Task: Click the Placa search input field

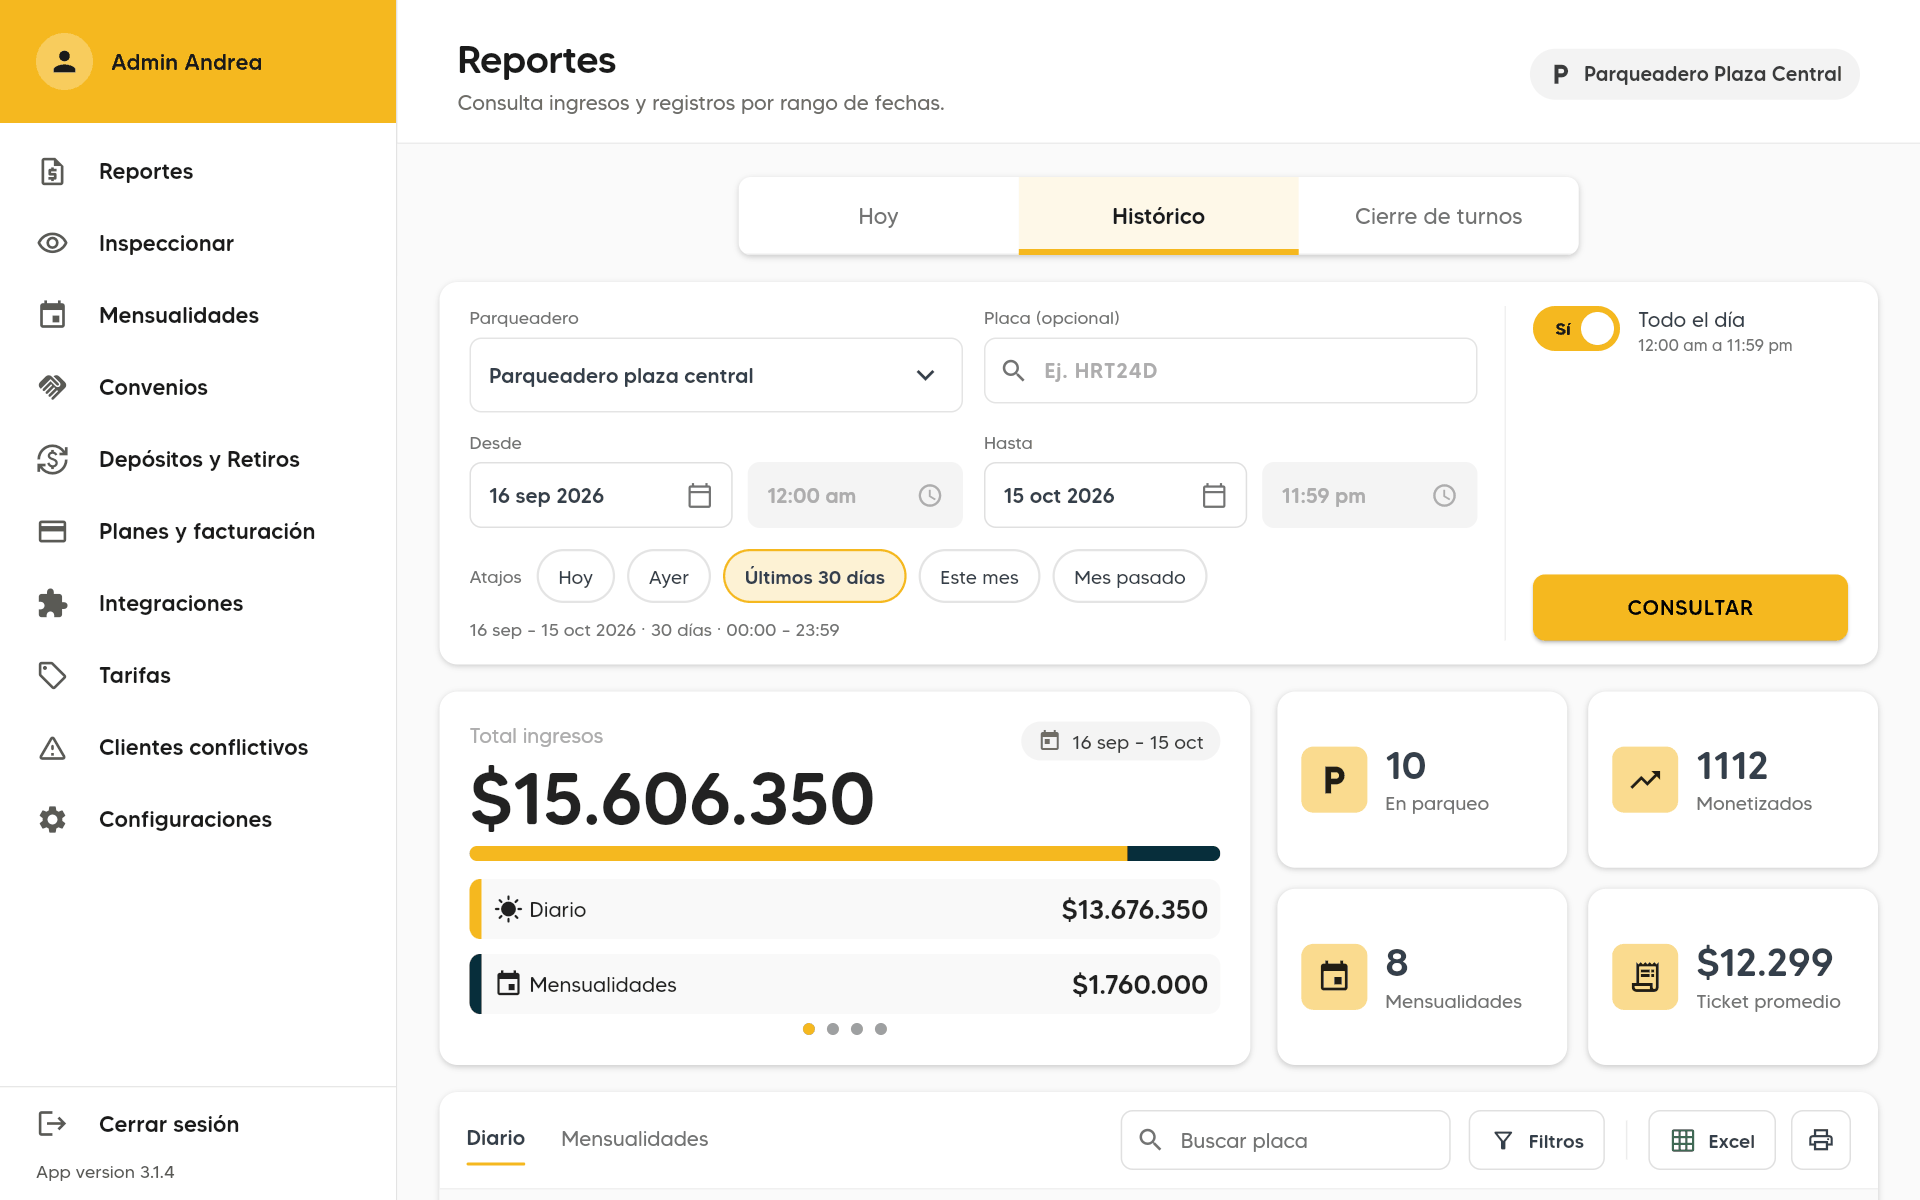Action: coord(1230,370)
